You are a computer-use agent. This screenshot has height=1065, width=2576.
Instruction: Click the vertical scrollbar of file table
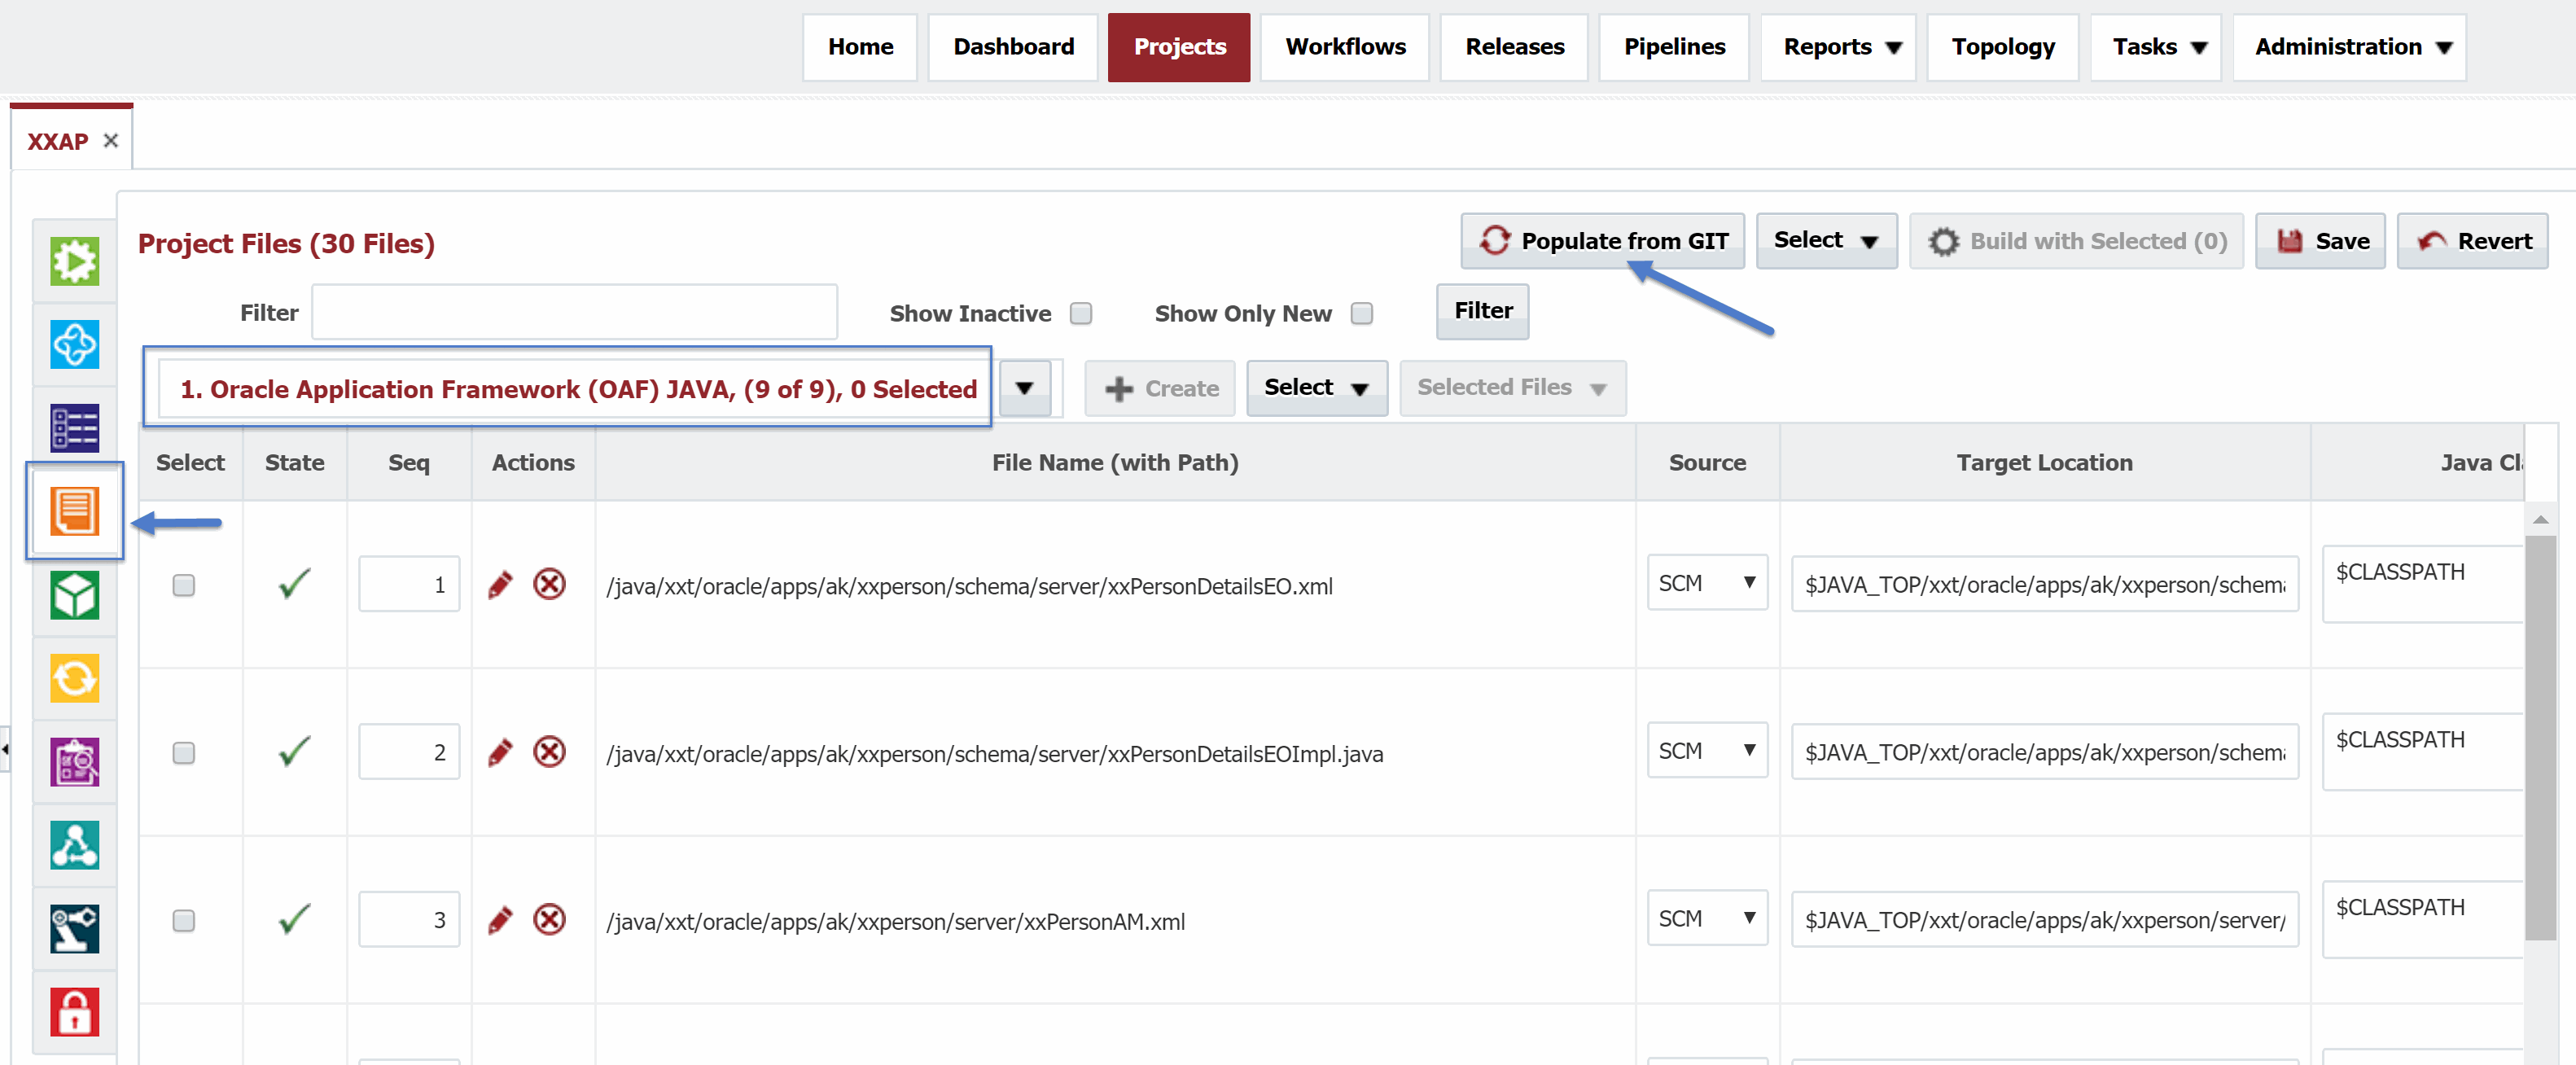[x=2540, y=738]
